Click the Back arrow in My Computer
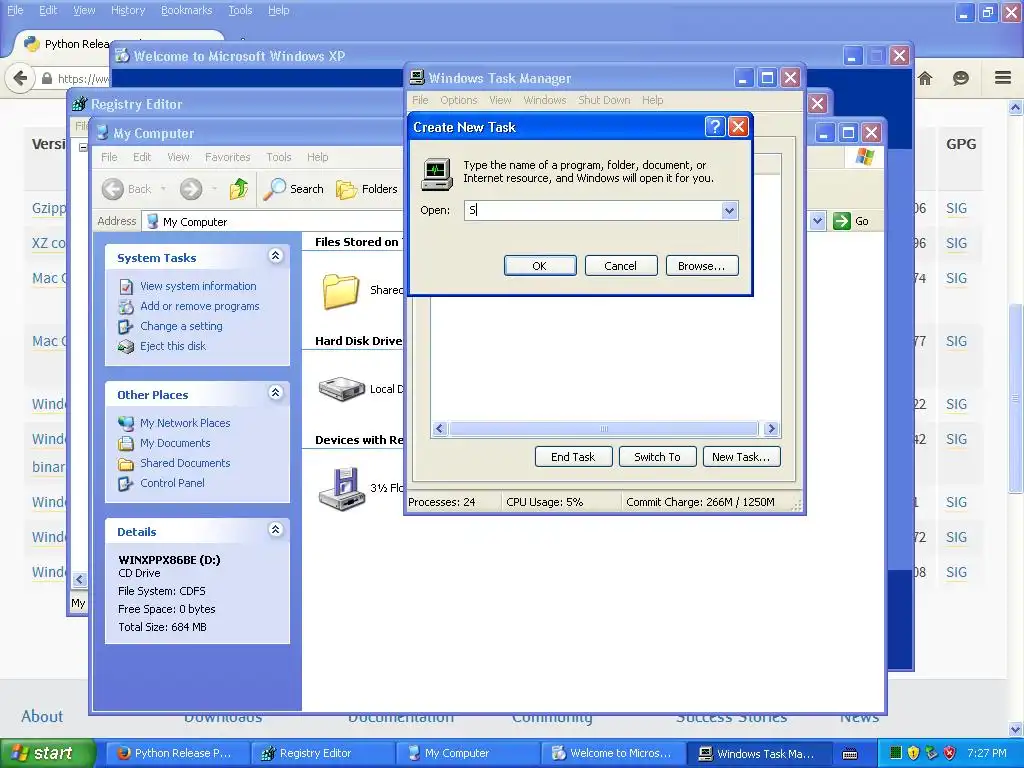 (112, 189)
